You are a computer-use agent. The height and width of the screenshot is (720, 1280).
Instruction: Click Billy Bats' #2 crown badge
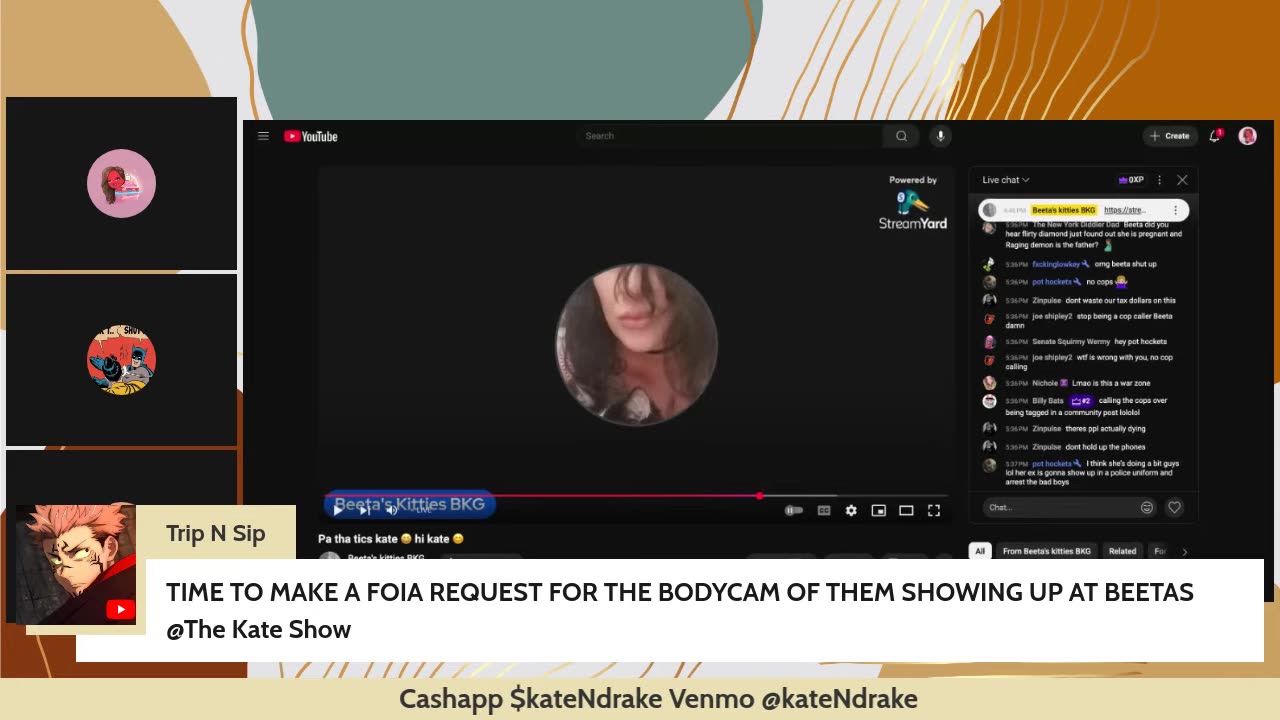coord(1081,401)
